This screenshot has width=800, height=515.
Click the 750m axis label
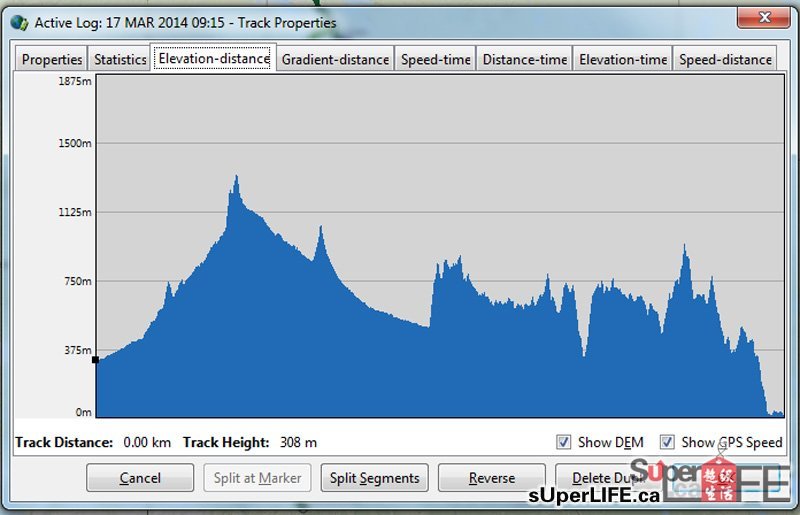pos(78,281)
